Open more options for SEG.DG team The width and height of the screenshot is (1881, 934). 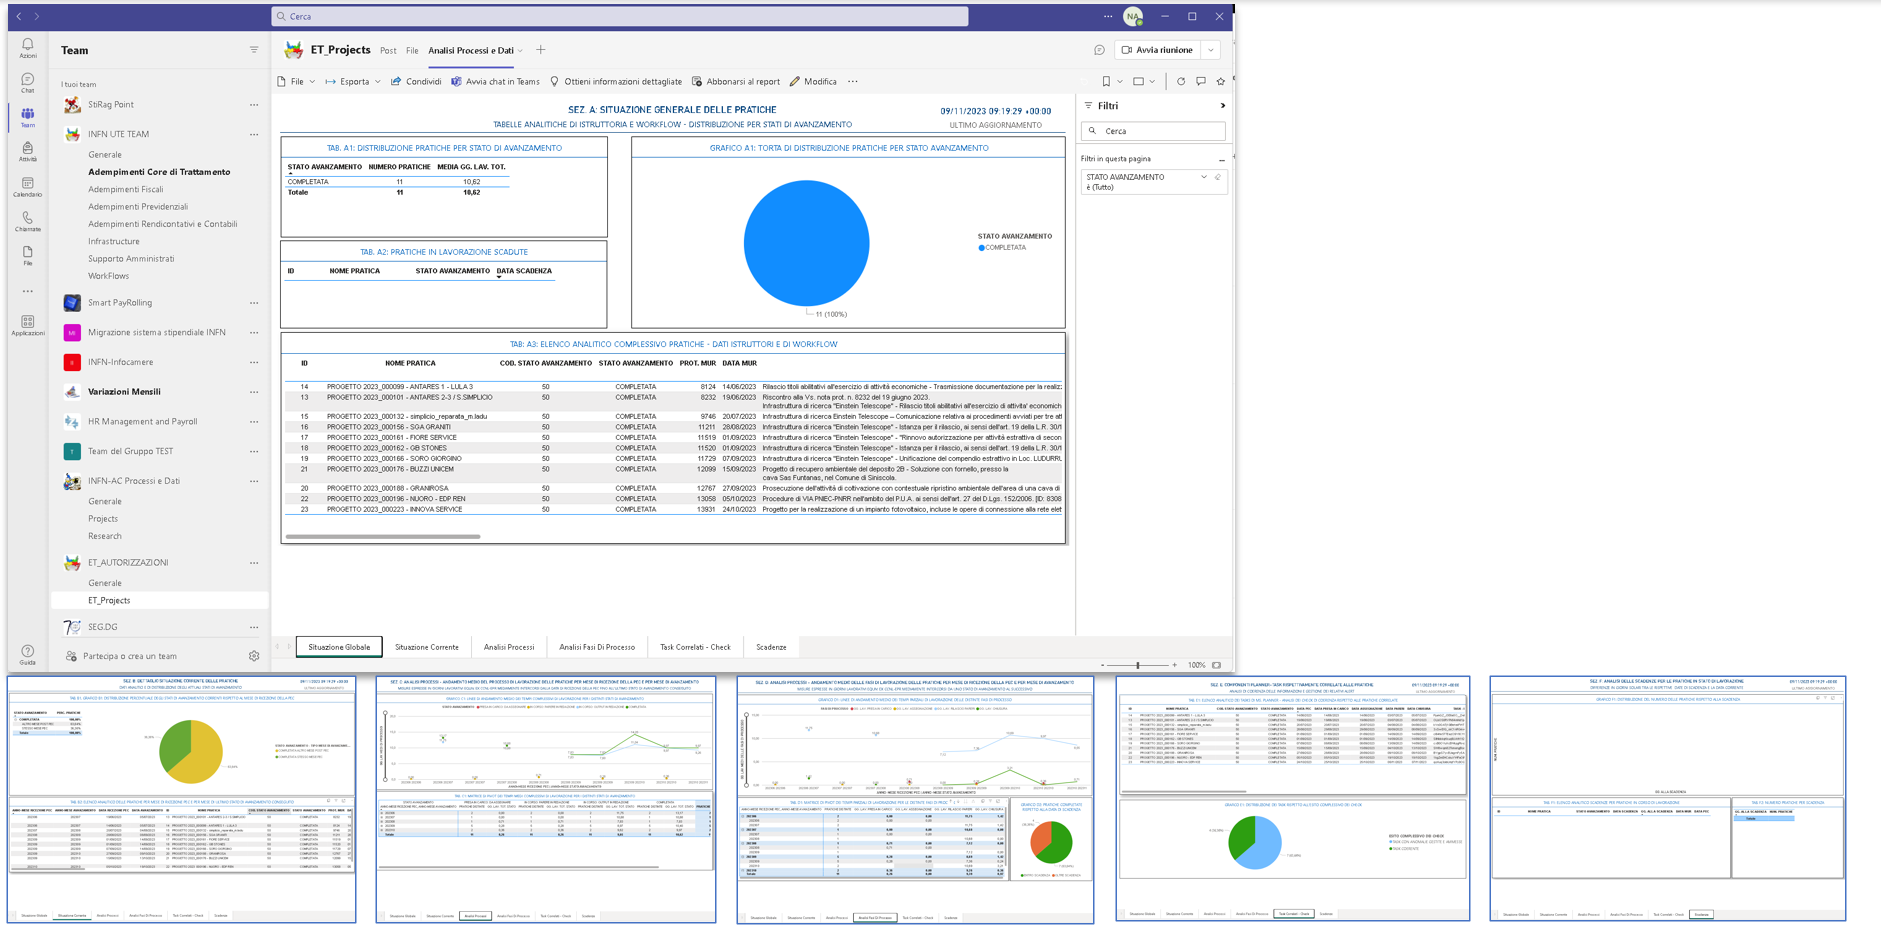tap(254, 627)
